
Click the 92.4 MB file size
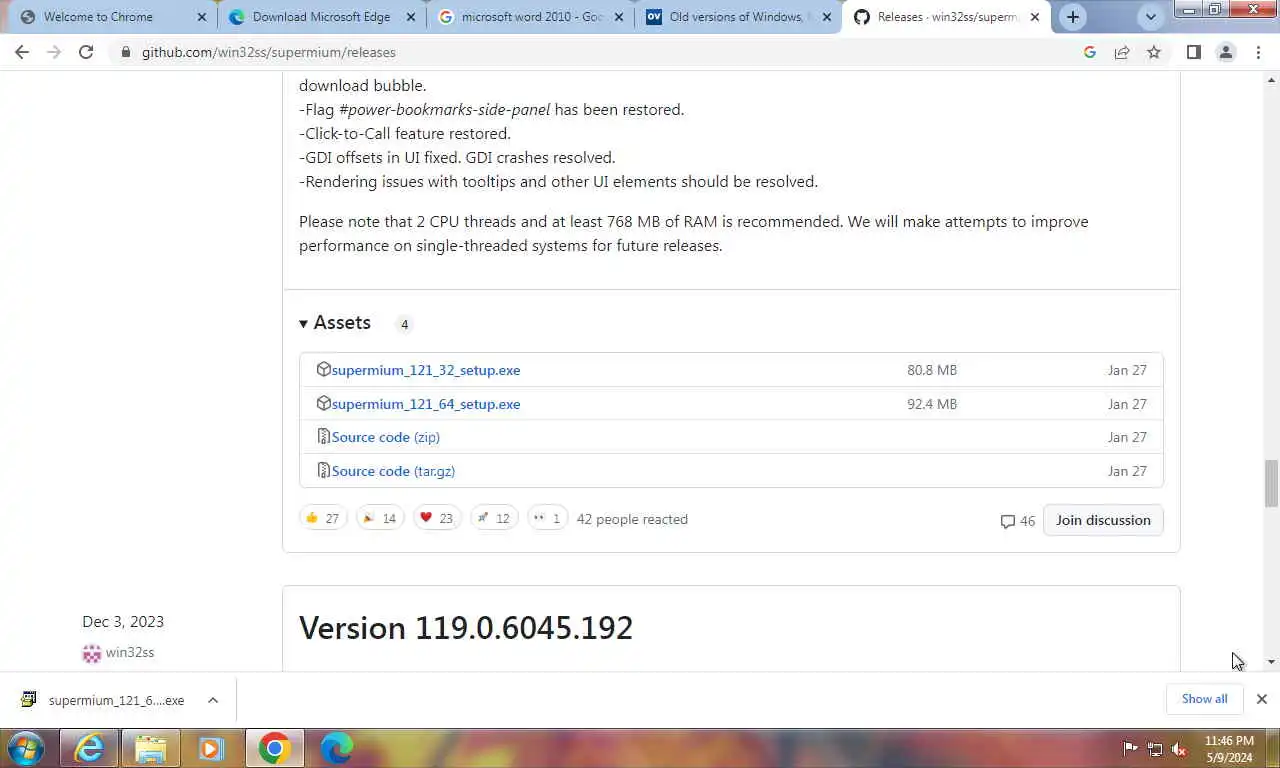pos(932,404)
